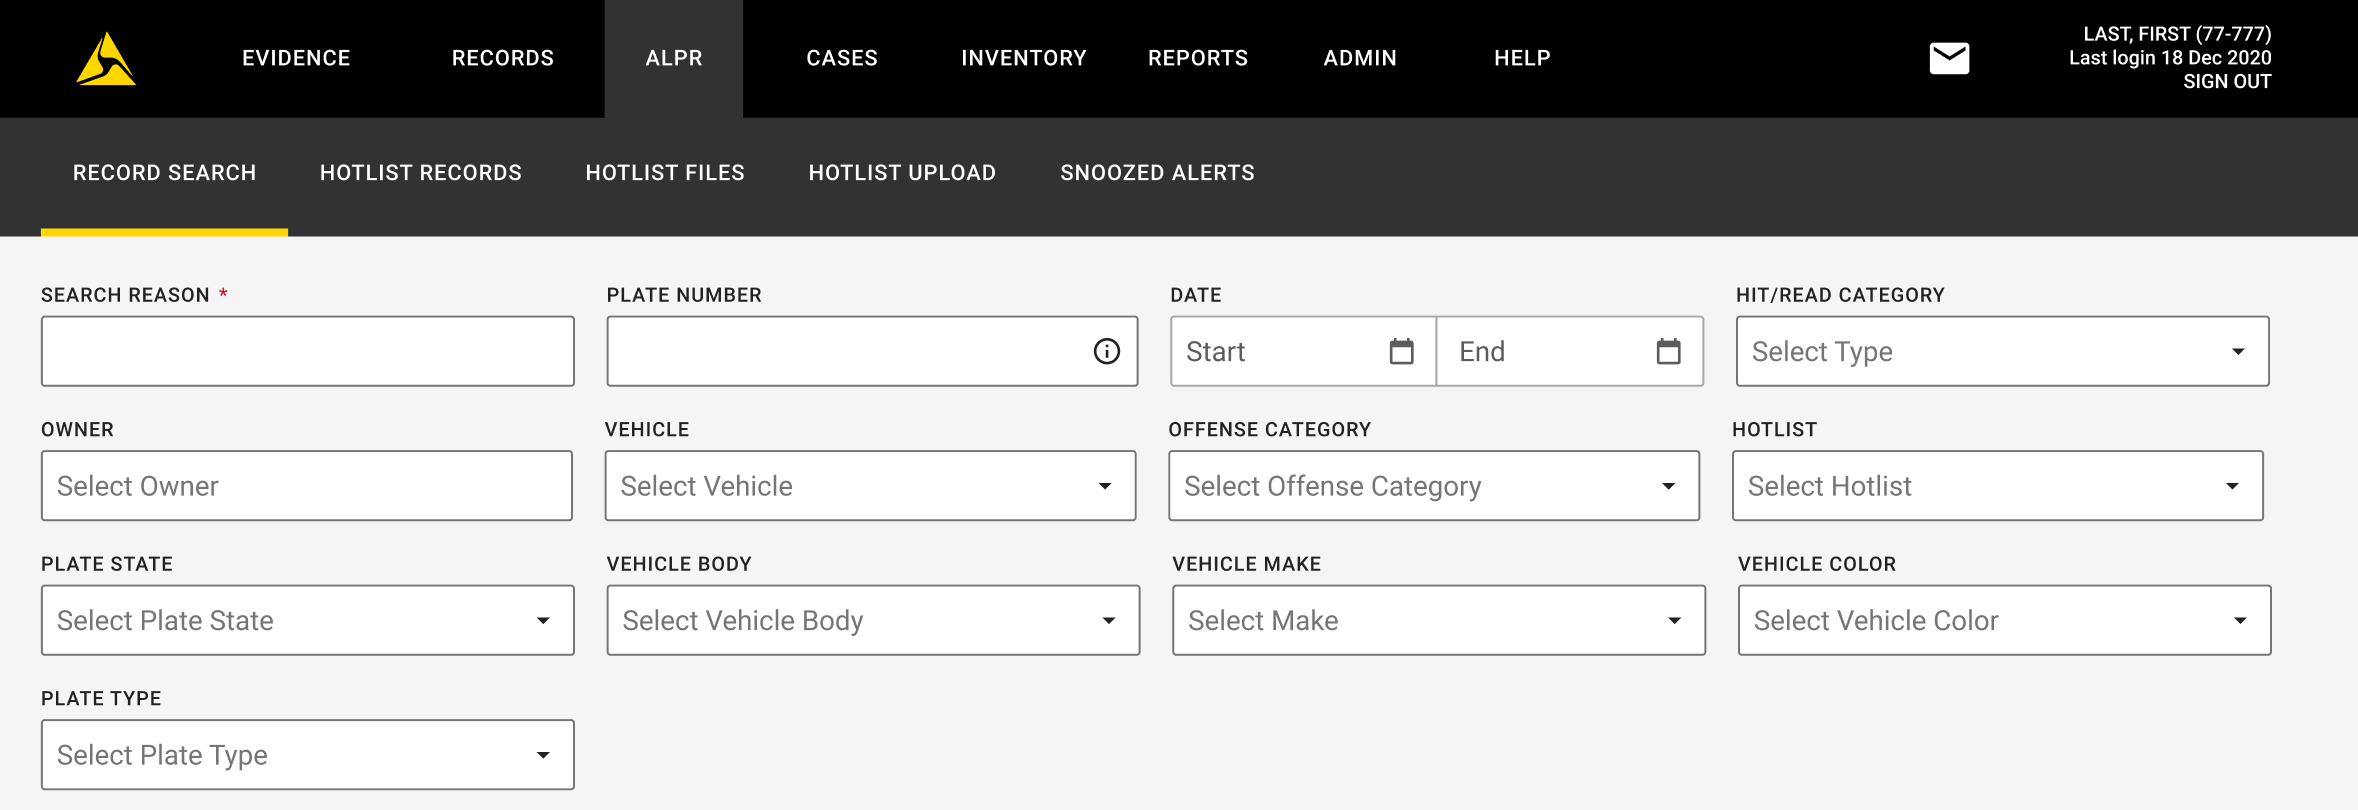Screen dimensions: 2358x810
Task: Open the Snoozed Alerts tab
Action: [1157, 173]
